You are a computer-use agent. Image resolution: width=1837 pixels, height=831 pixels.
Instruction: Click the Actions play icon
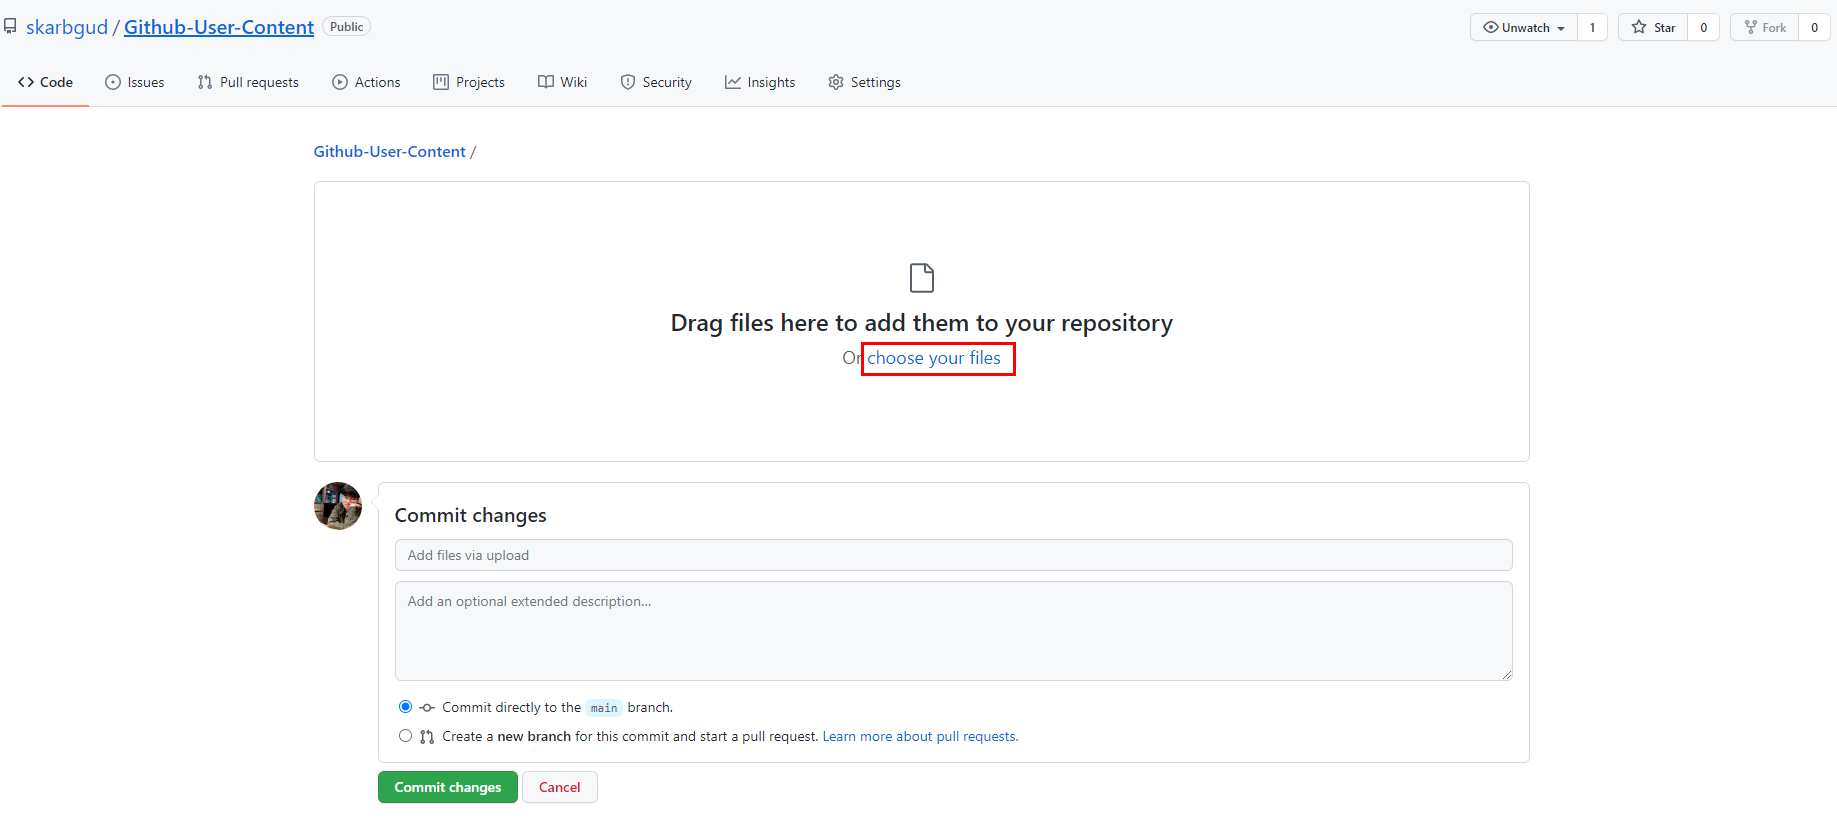340,82
